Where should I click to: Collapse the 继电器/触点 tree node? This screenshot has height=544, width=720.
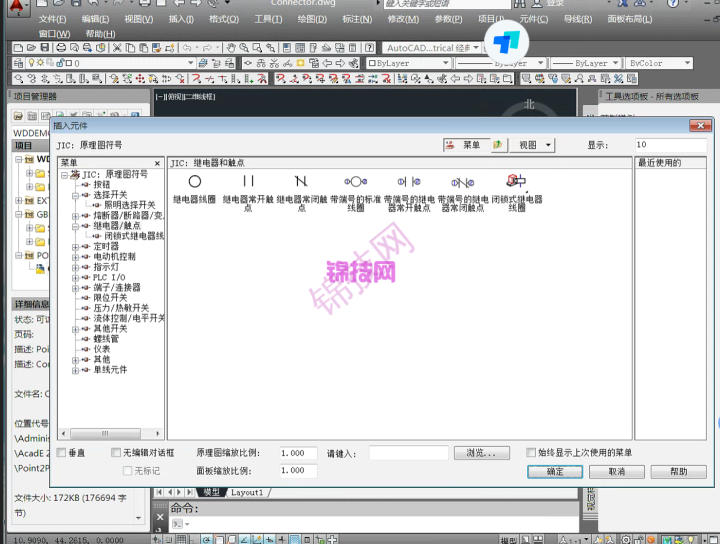coord(75,226)
